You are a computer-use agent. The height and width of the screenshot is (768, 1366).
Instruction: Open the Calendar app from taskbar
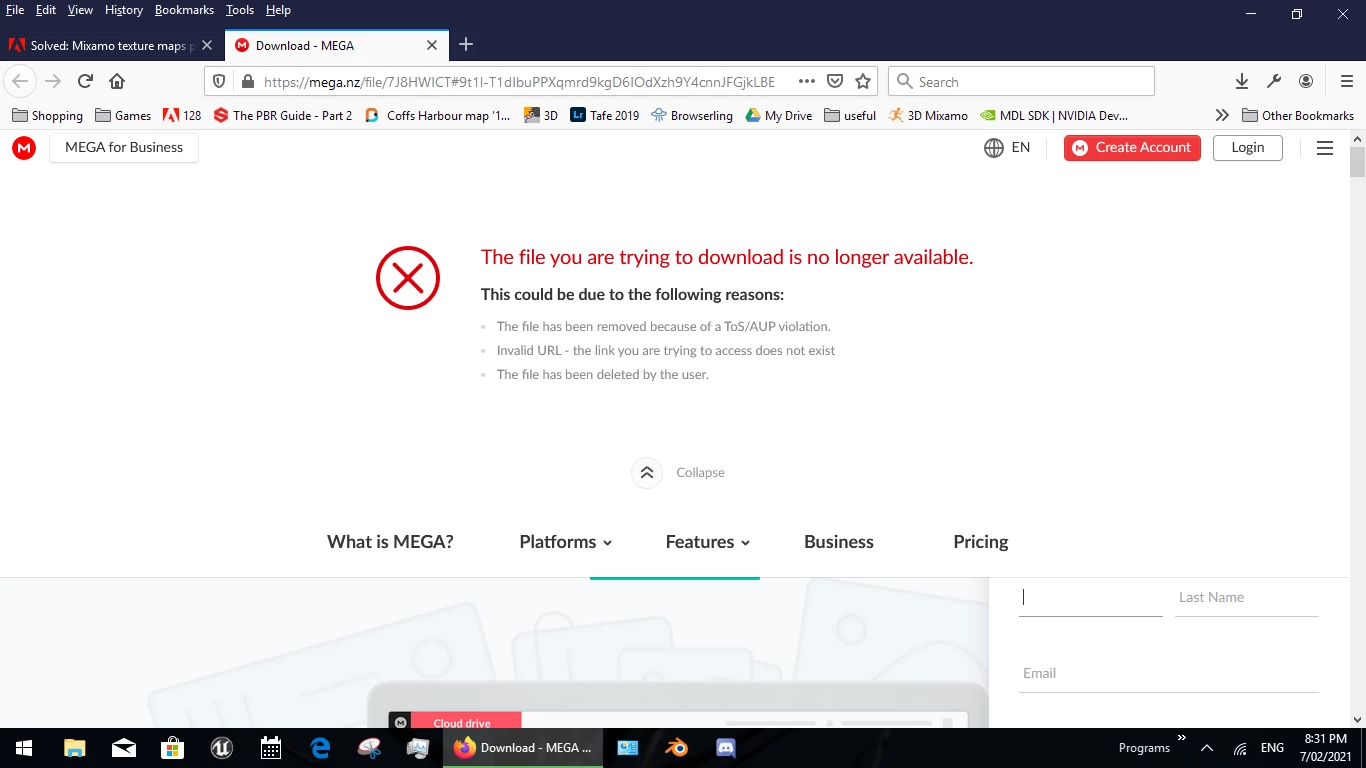pos(271,748)
